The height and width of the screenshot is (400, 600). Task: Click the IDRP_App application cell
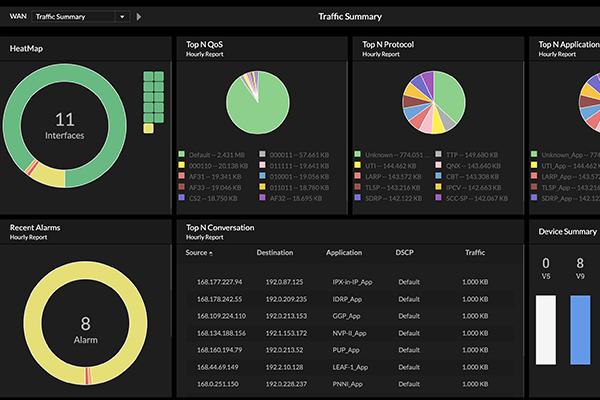pos(347,299)
